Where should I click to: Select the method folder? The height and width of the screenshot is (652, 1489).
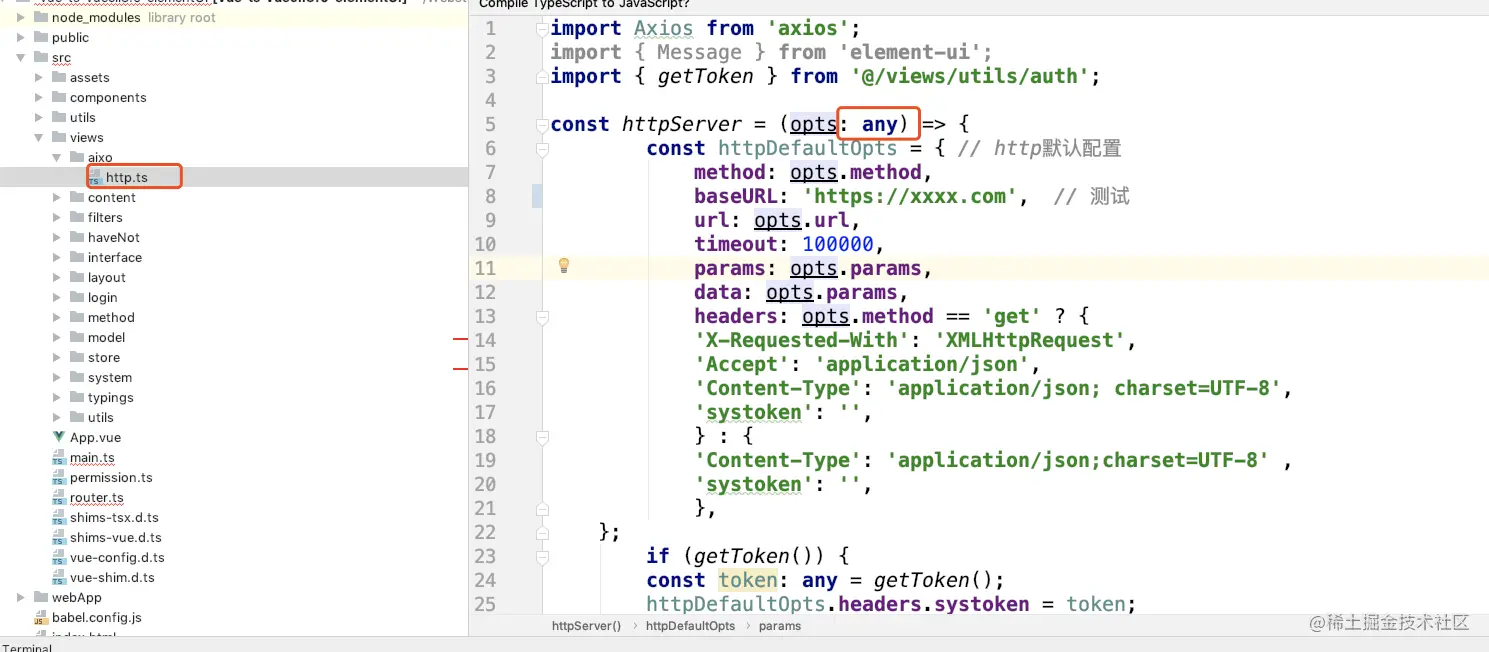click(x=111, y=317)
